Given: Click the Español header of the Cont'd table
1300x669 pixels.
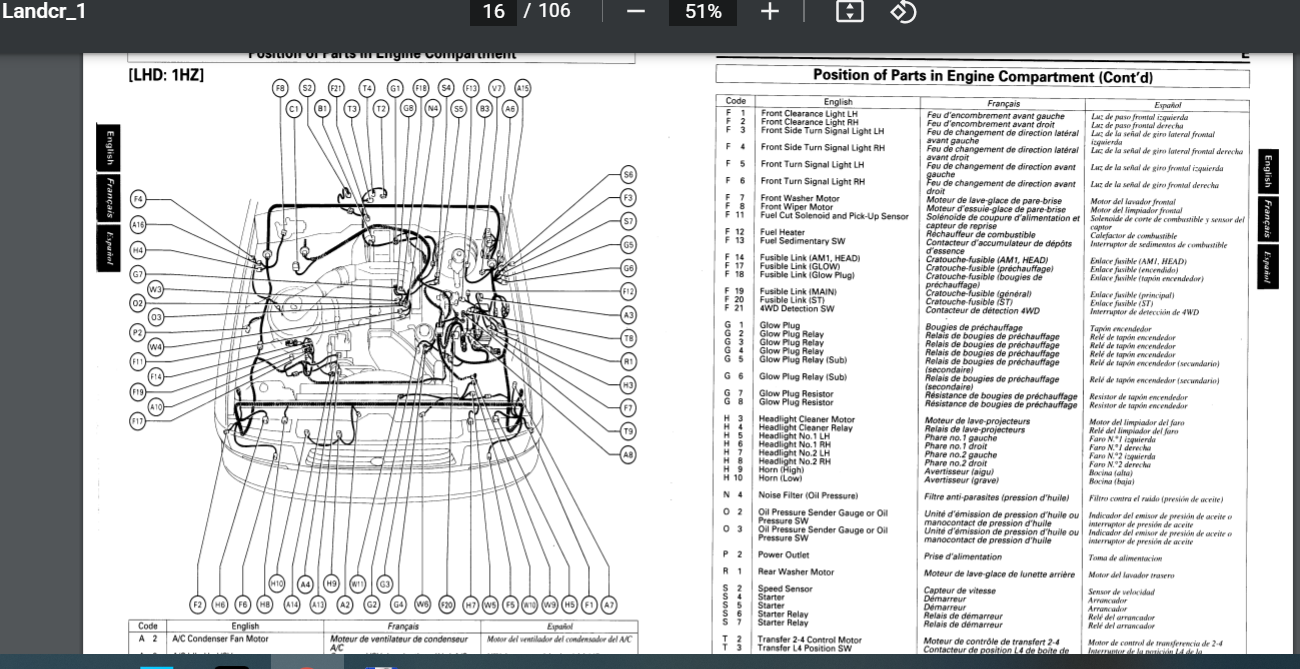Looking at the screenshot, I should pyautogui.click(x=1167, y=104).
